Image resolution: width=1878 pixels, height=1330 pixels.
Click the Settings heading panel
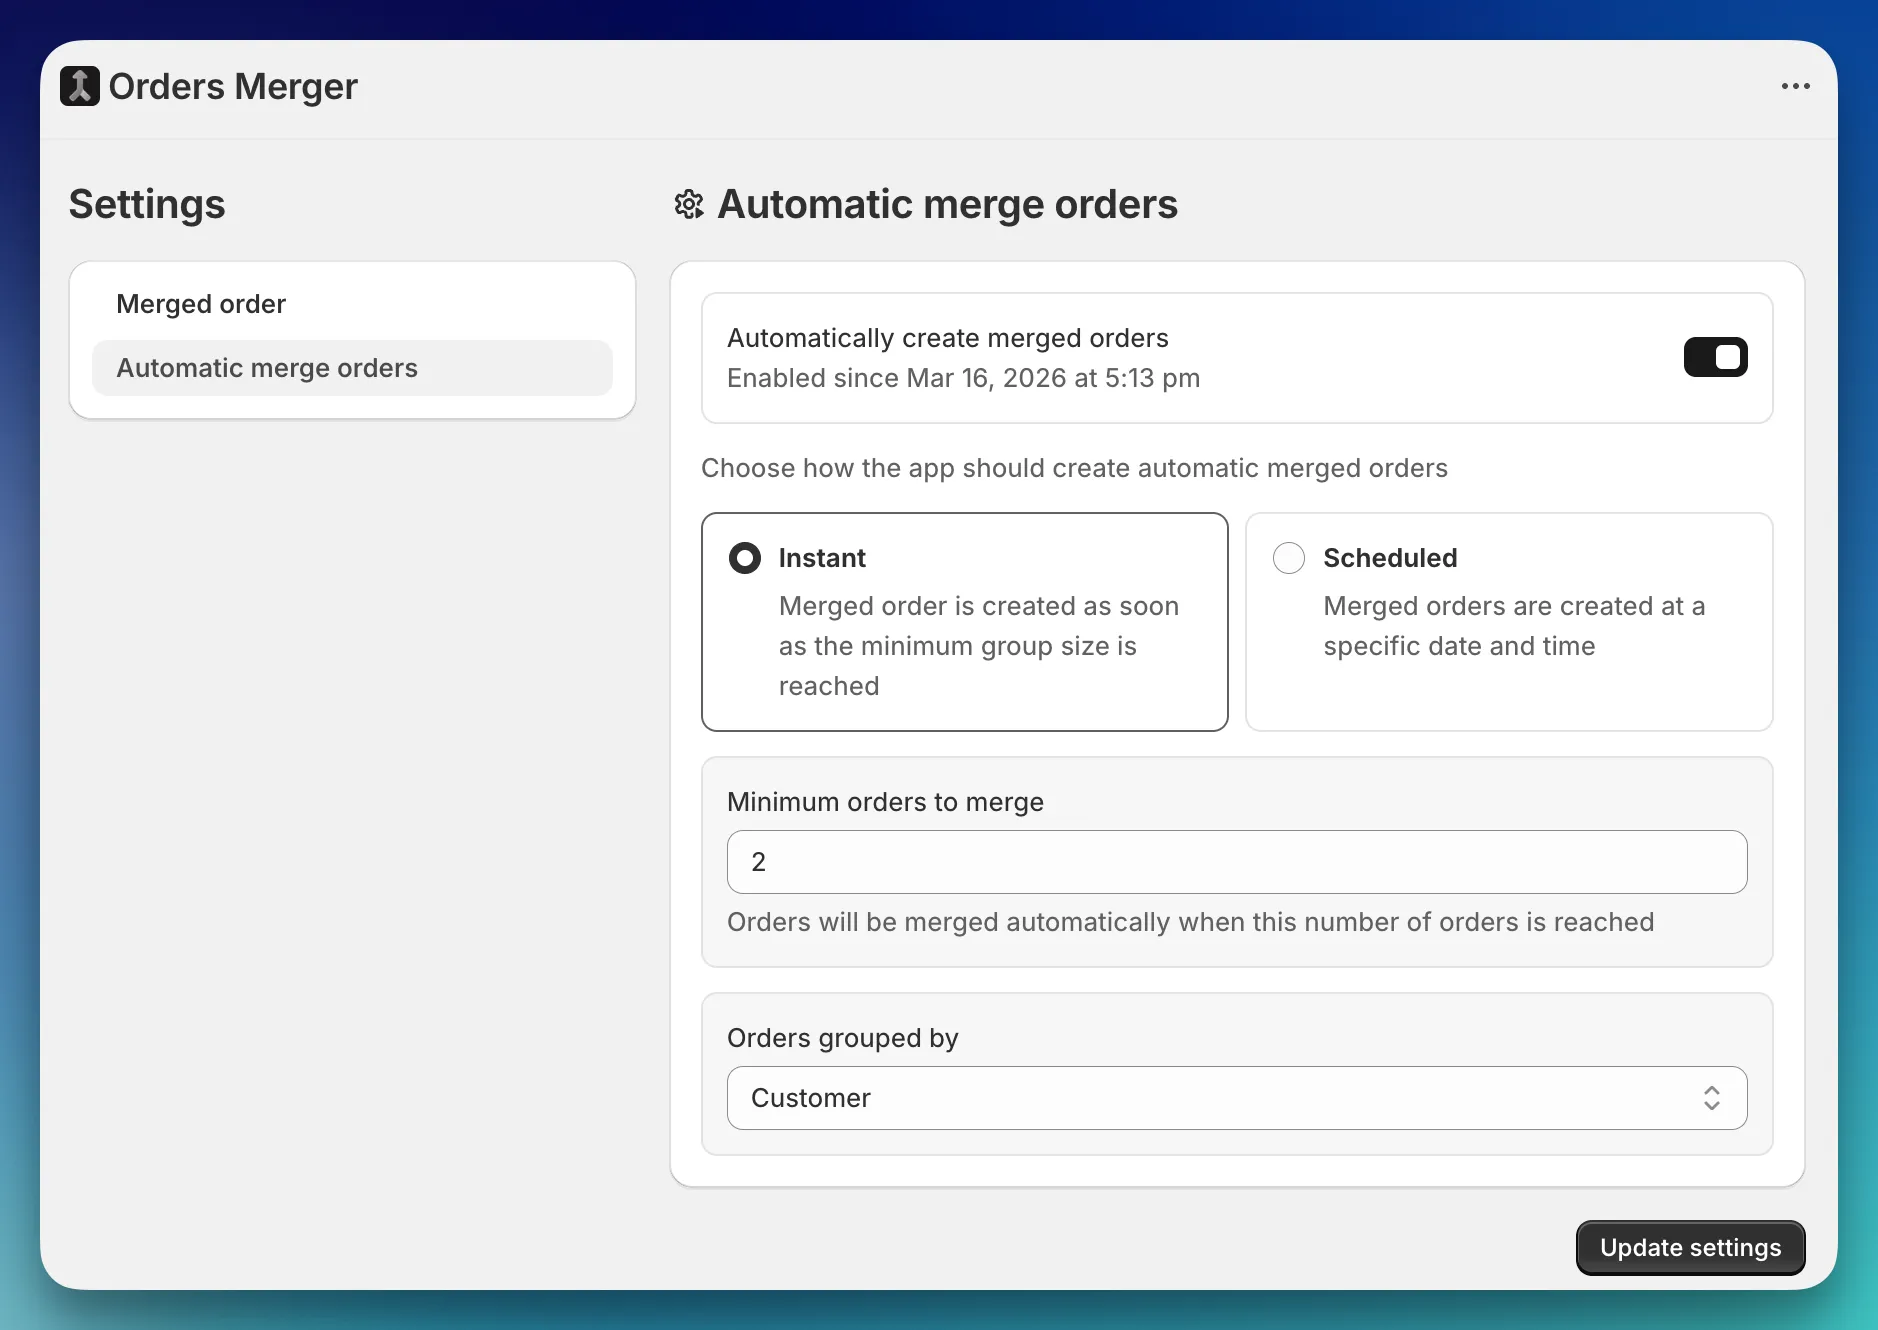pos(146,204)
